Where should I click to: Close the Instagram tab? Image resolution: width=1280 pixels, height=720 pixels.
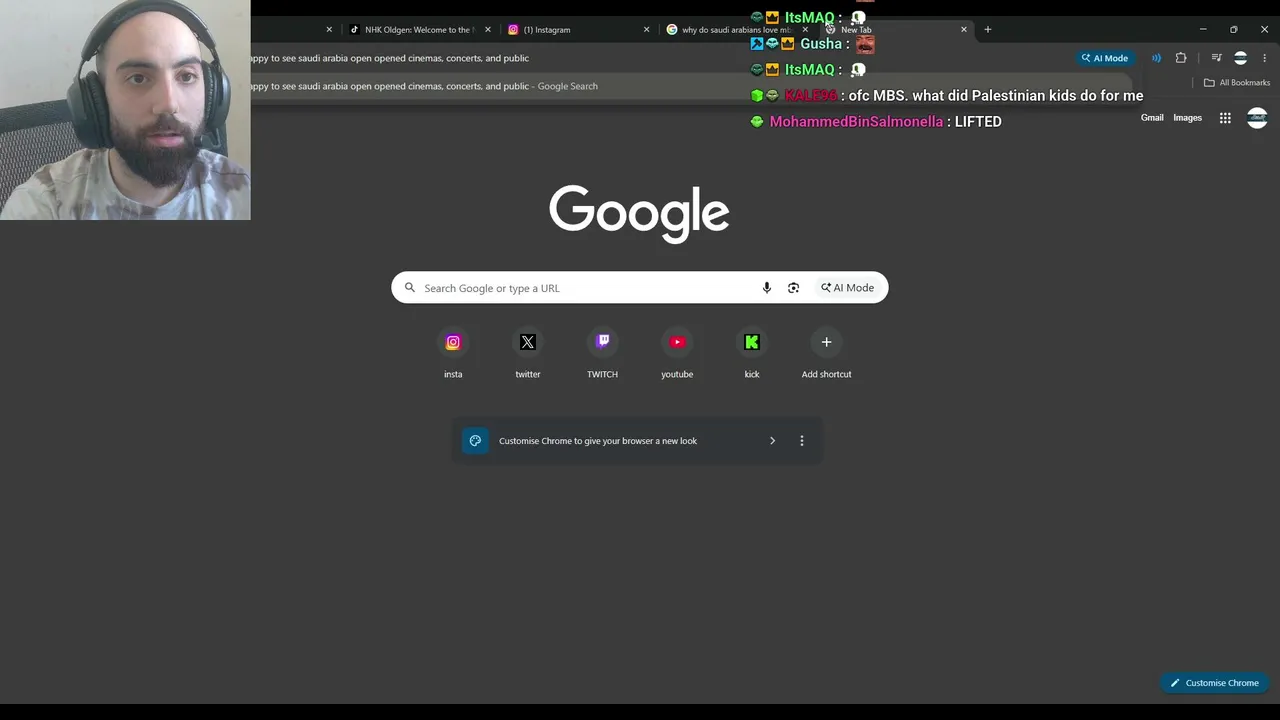(646, 30)
